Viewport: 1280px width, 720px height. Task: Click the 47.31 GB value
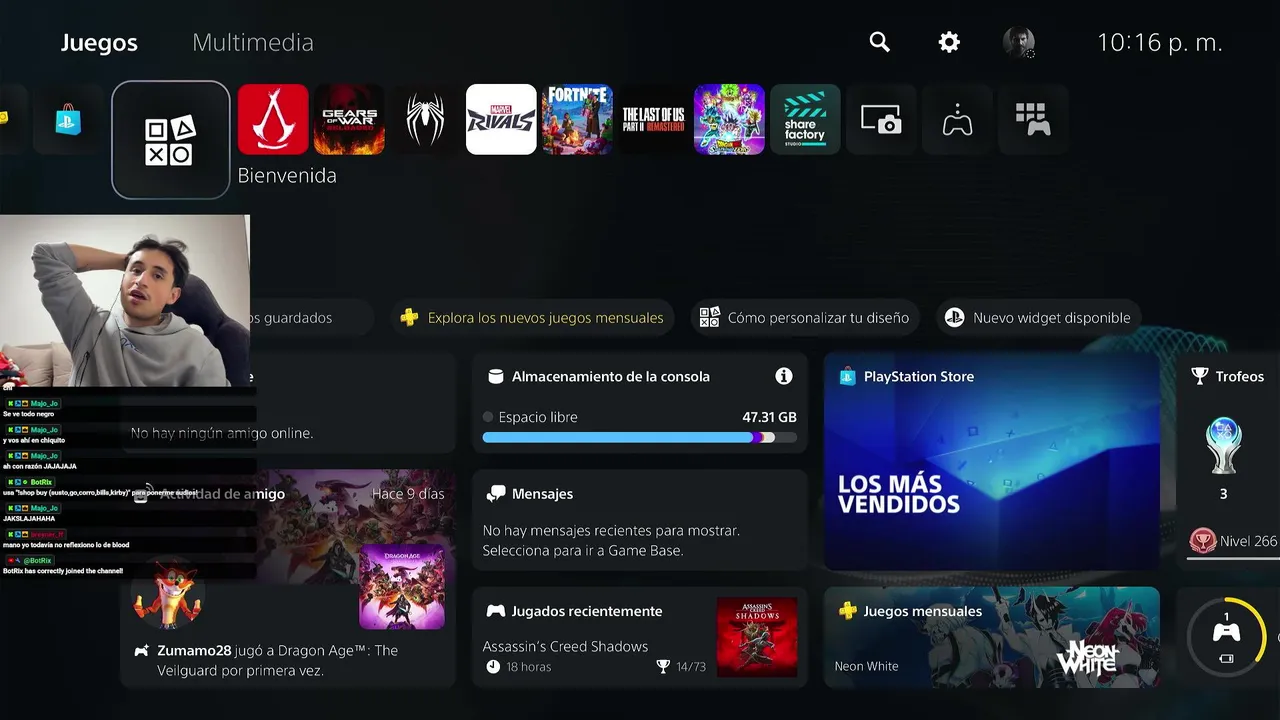(x=769, y=417)
